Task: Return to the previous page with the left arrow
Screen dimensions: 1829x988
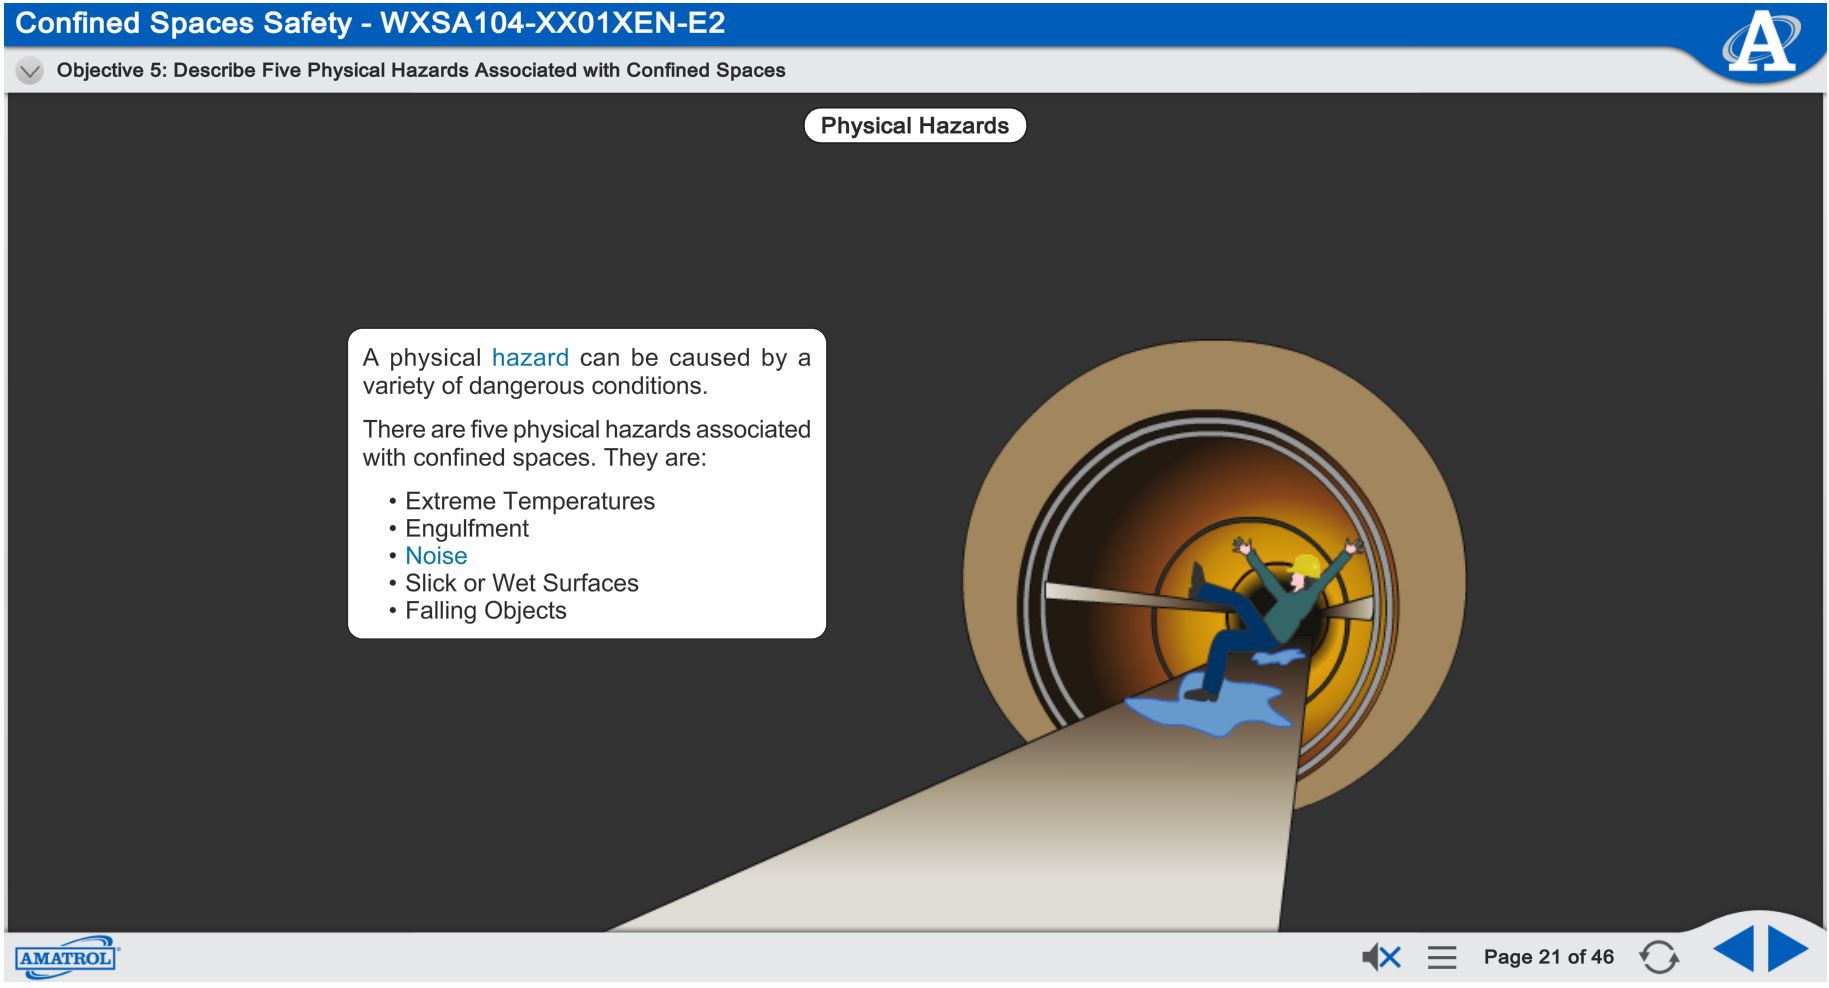Action: point(1733,953)
